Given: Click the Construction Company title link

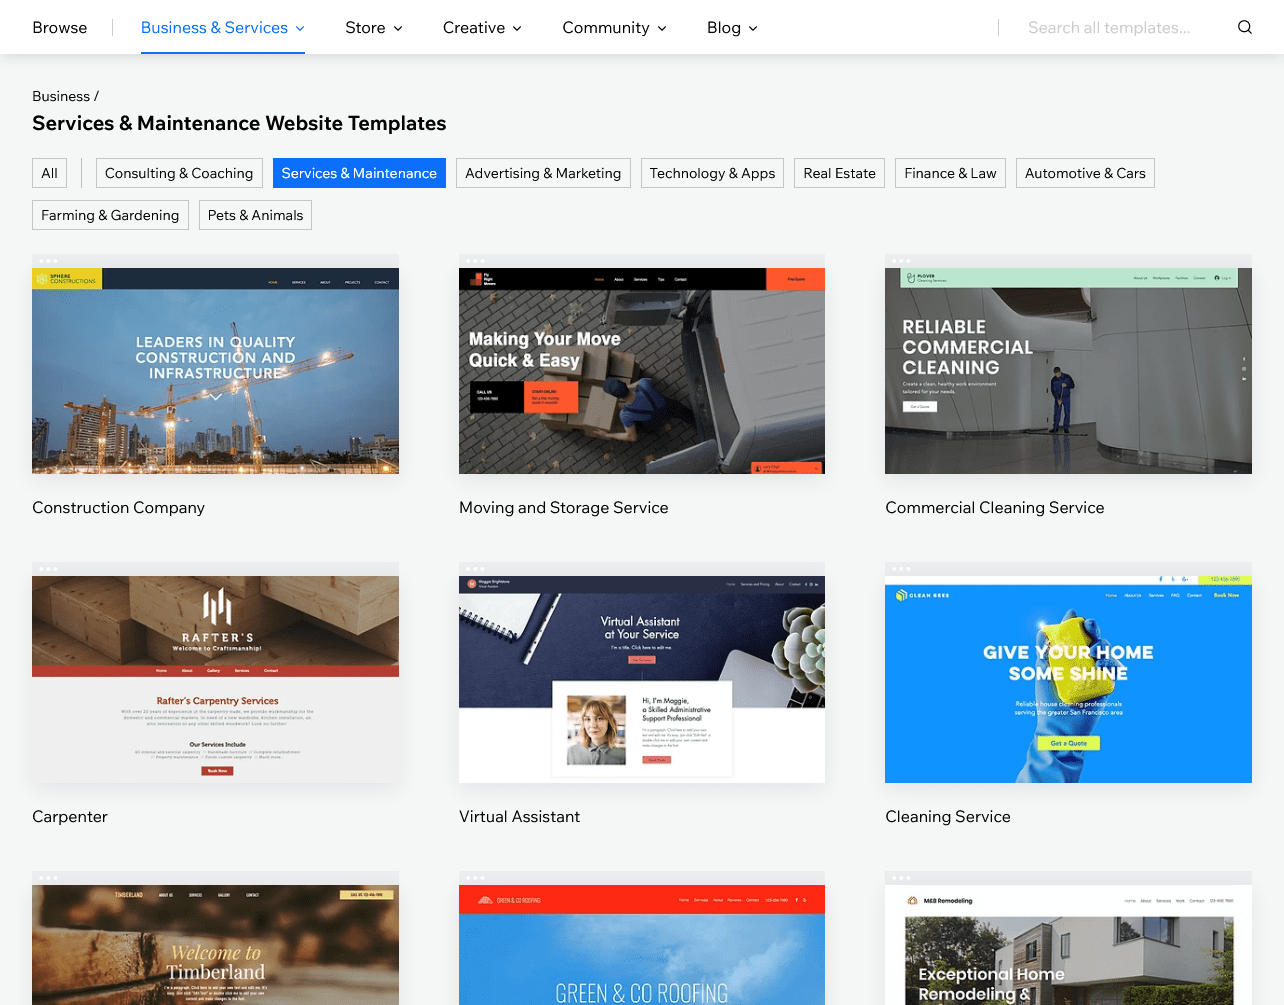Looking at the screenshot, I should 118,508.
